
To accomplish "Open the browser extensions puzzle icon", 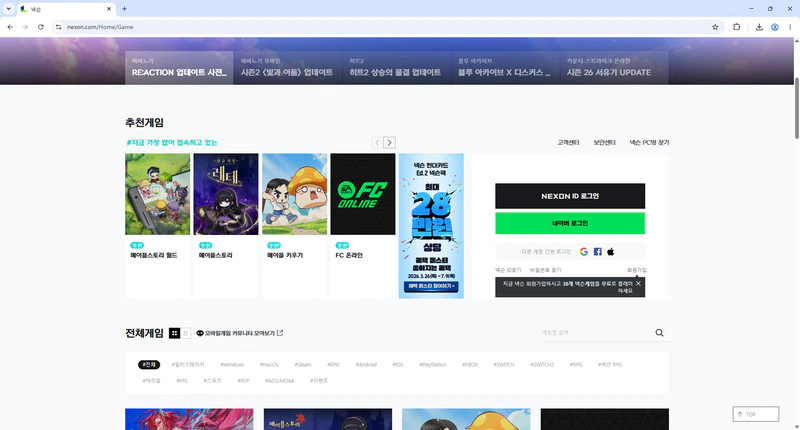I will (736, 27).
